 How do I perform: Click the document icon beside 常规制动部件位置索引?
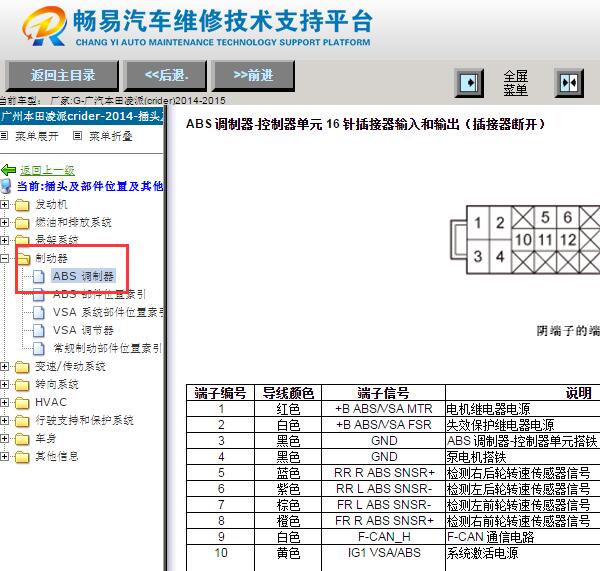click(x=39, y=348)
